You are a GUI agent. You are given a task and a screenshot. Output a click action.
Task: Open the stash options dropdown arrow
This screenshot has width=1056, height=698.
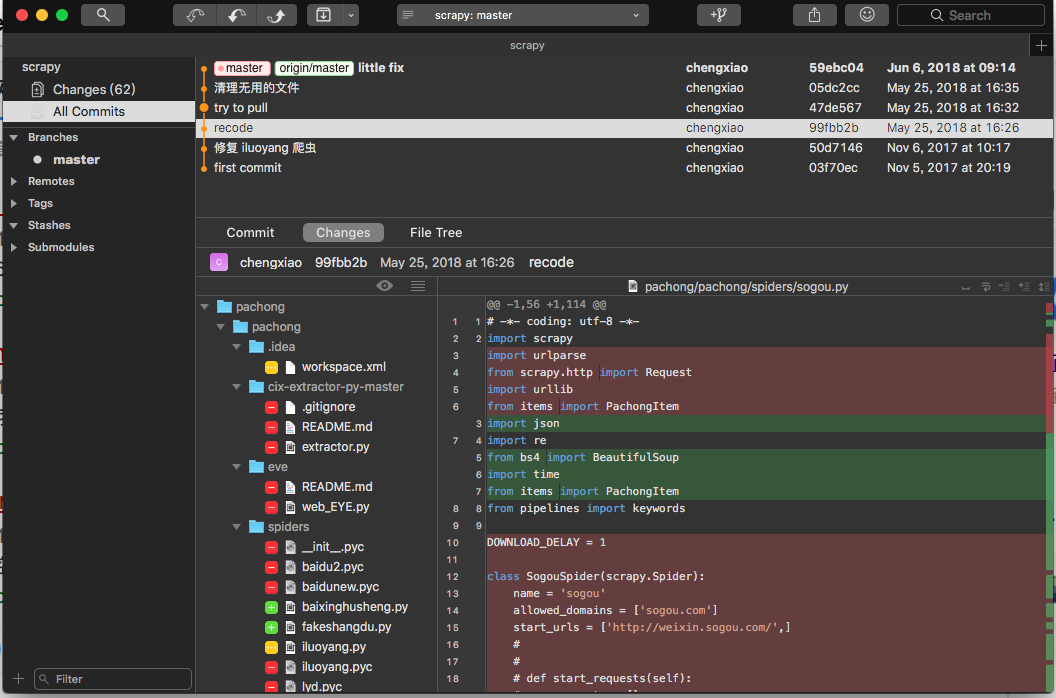[x=350, y=15]
